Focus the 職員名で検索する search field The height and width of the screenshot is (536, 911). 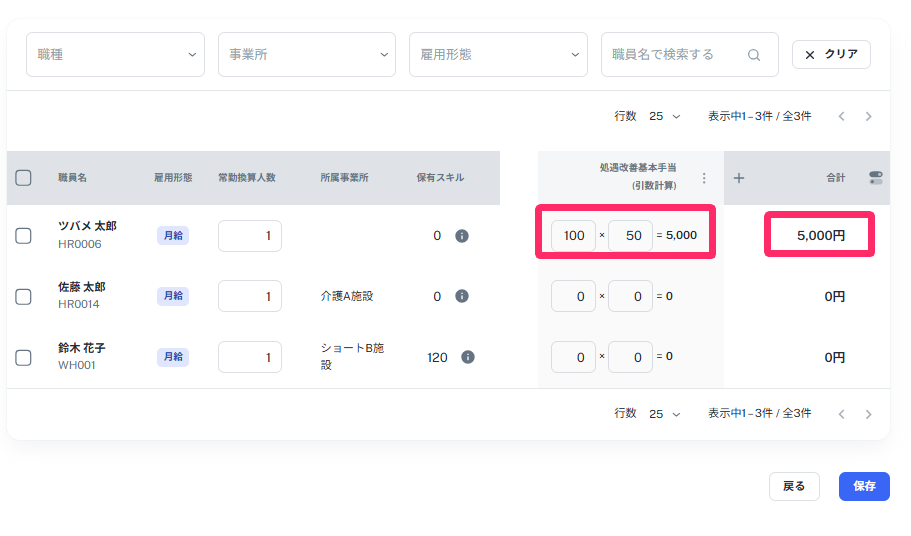tap(675, 55)
